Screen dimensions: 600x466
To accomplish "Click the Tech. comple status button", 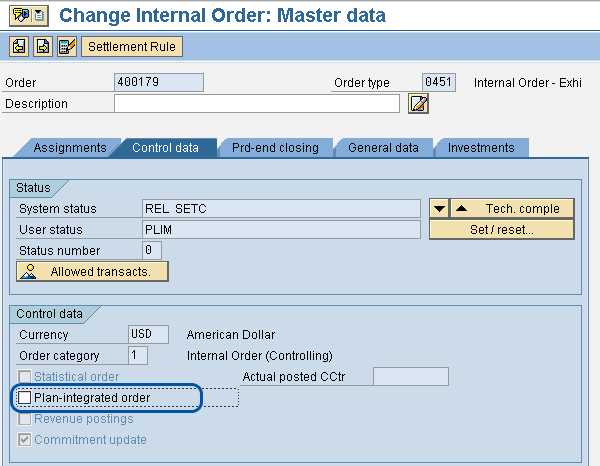I will point(511,208).
